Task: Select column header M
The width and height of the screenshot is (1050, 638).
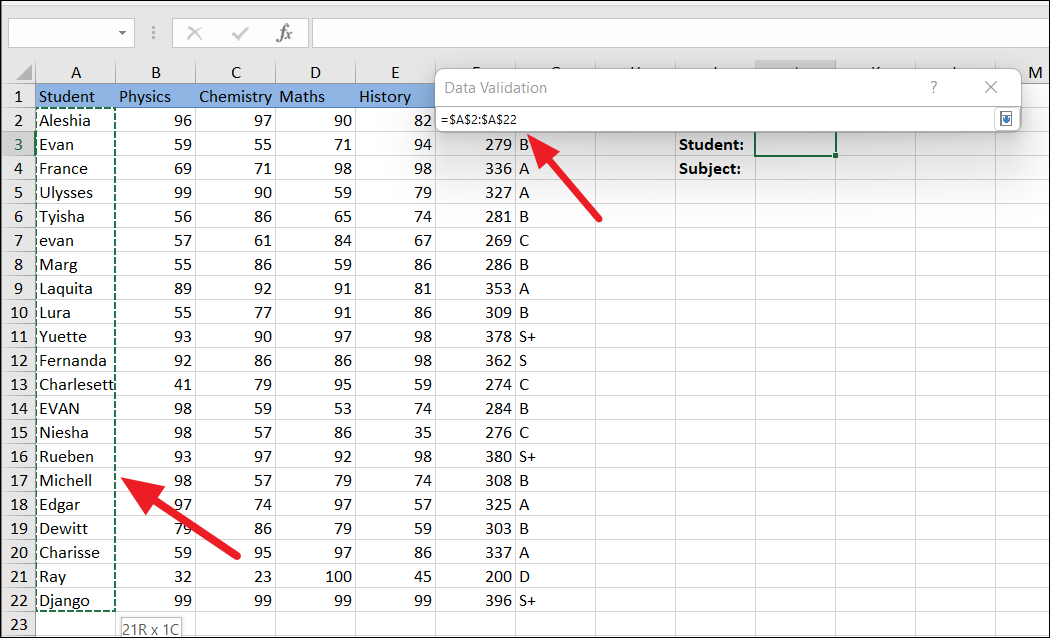Action: pos(1035,71)
